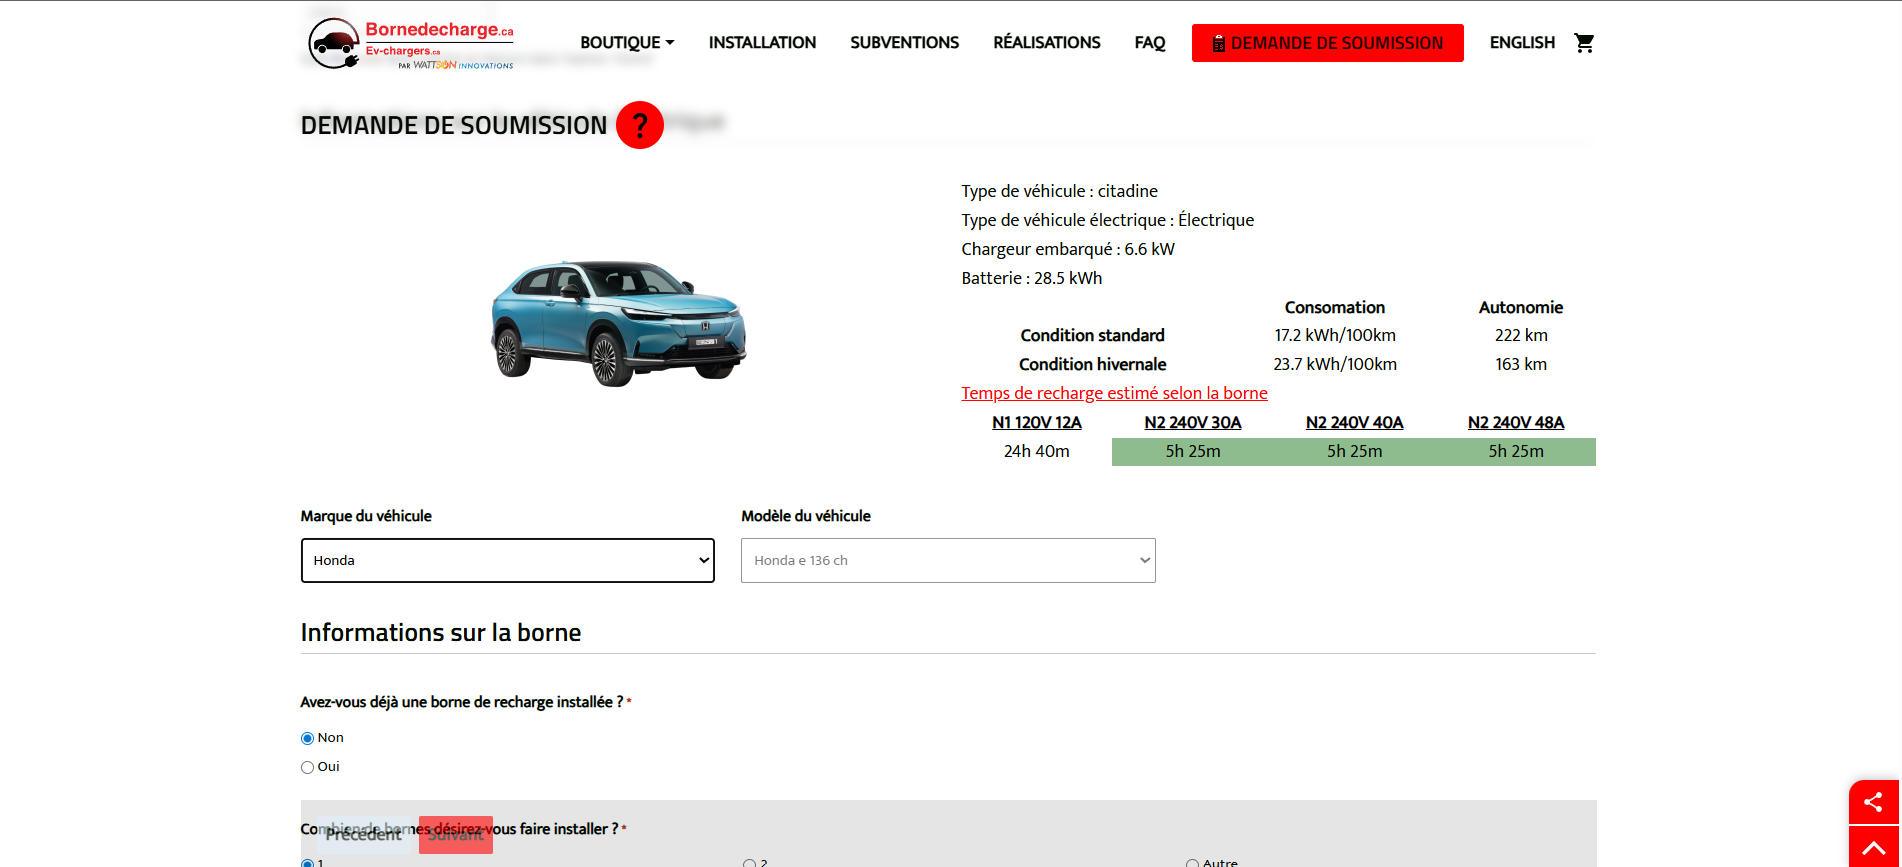
Task: Expand the BOUTIQUE menu
Action: (x=627, y=43)
